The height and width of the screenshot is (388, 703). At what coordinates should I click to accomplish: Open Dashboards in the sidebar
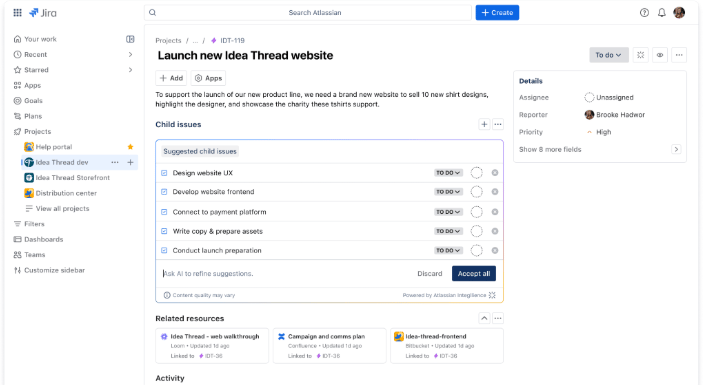(x=39, y=239)
